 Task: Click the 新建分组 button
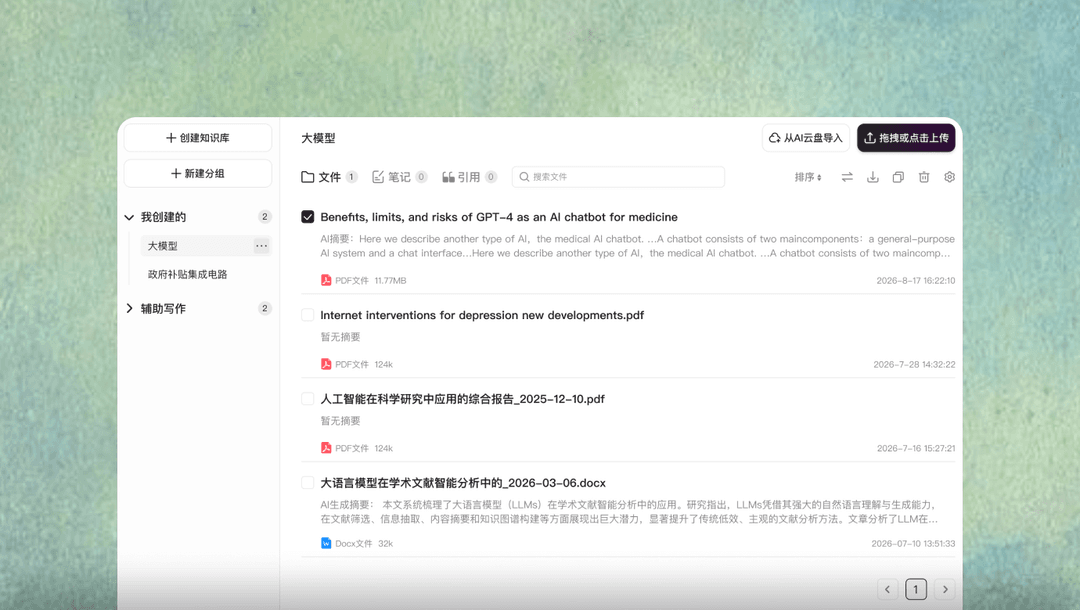coord(198,173)
